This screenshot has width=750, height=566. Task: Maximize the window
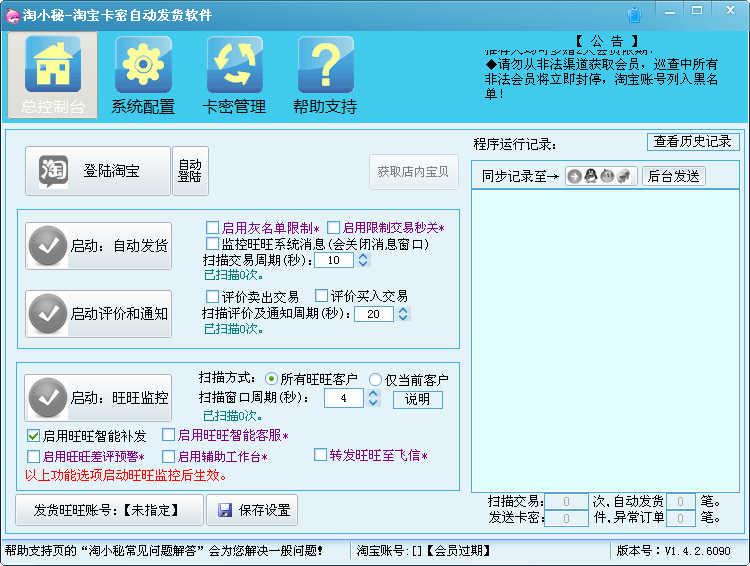(x=697, y=11)
